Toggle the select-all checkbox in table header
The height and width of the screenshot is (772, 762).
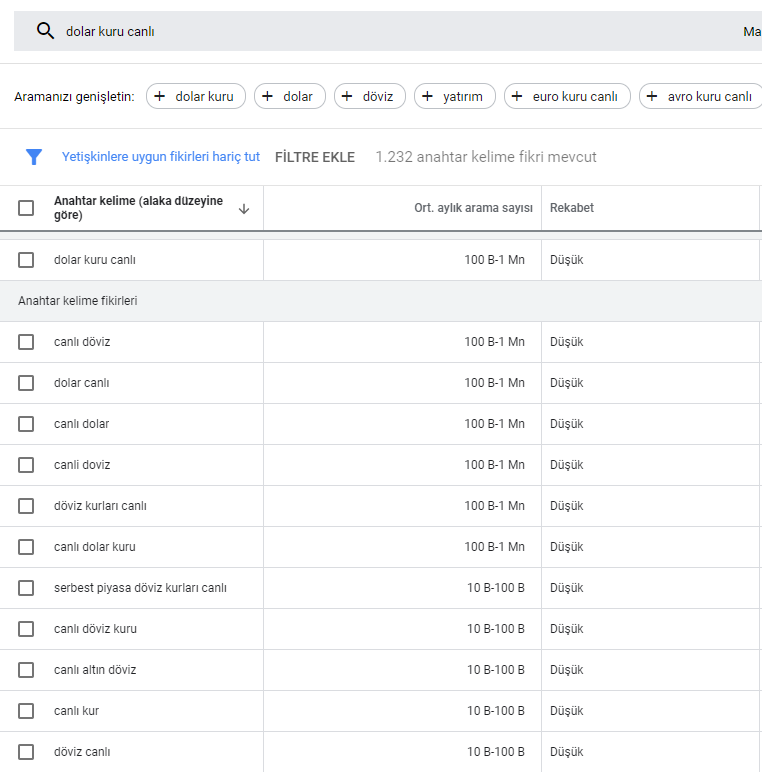pyautogui.click(x=26, y=208)
